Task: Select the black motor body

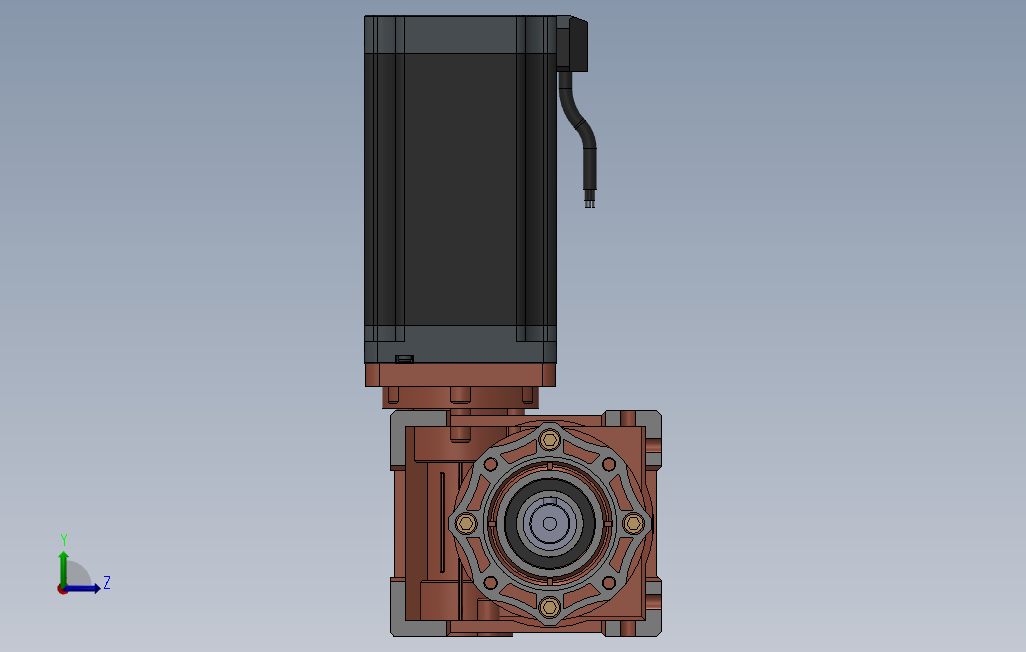Action: pos(461,189)
